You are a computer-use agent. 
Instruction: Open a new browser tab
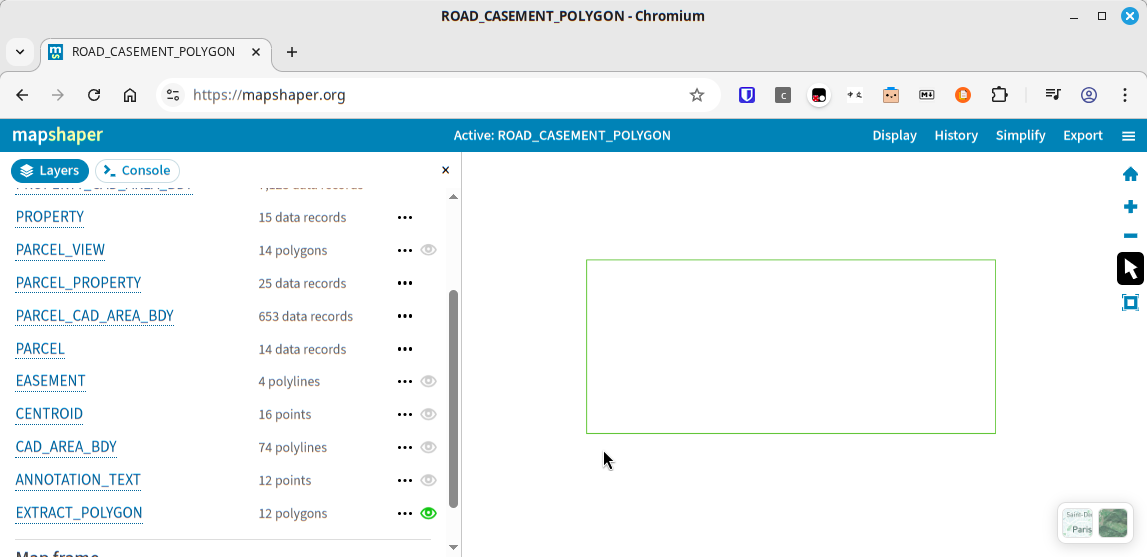[x=291, y=52]
